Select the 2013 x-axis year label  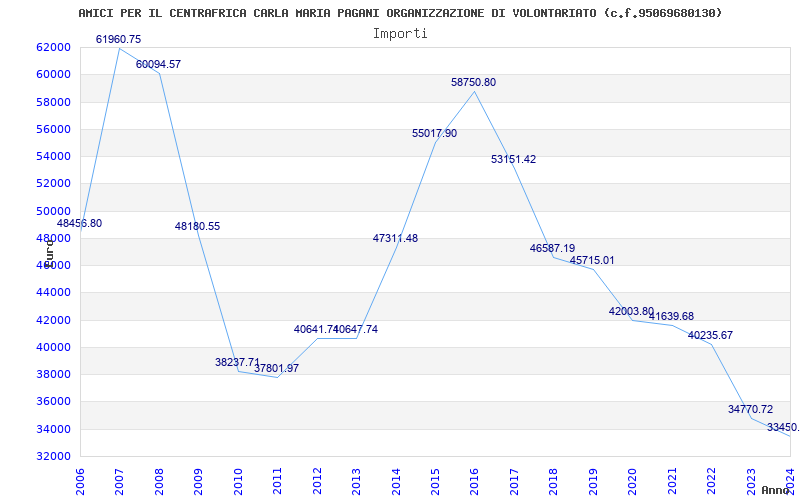click(356, 480)
